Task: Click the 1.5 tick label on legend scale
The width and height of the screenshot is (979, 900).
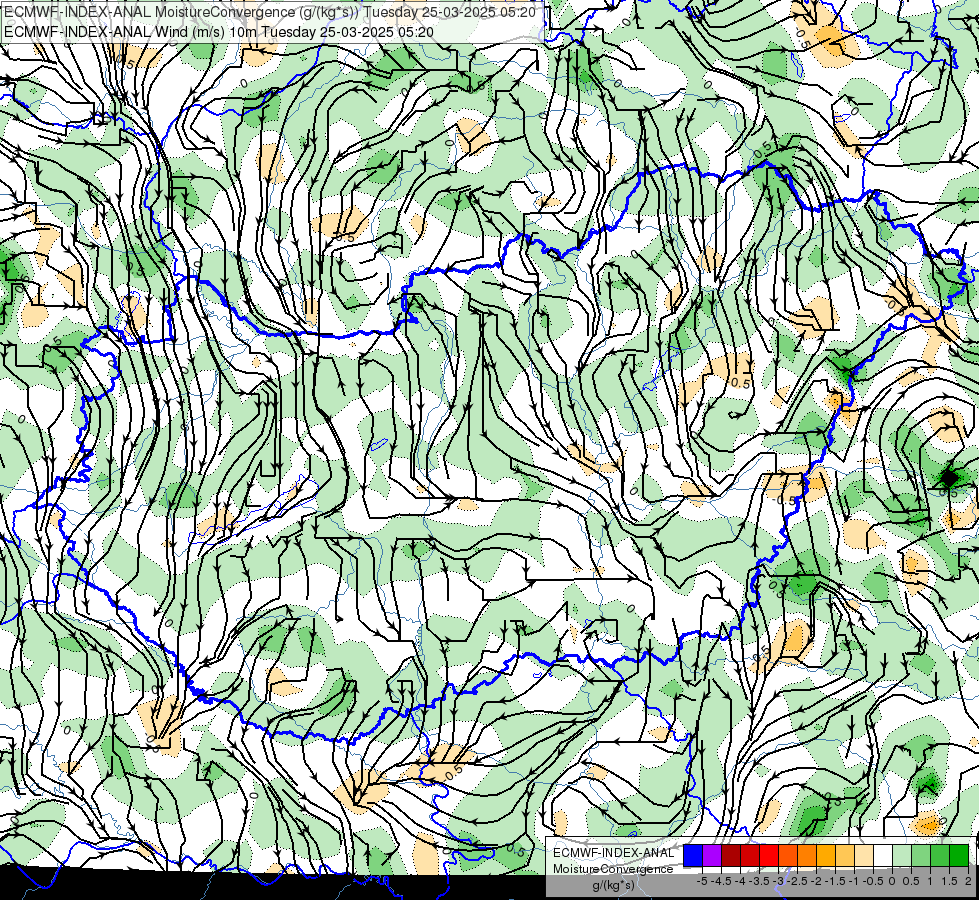Action: pyautogui.click(x=948, y=881)
